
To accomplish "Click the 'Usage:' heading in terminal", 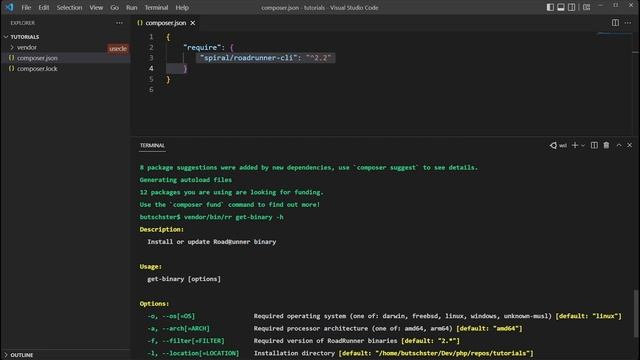I will tap(151, 267).
